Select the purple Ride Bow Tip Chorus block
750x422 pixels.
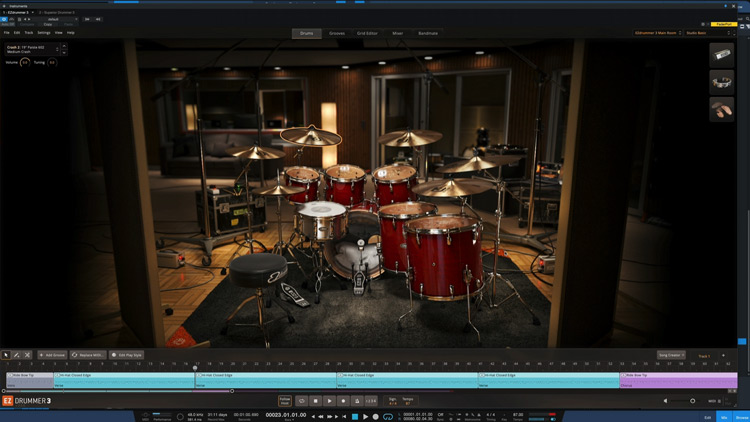(678, 380)
